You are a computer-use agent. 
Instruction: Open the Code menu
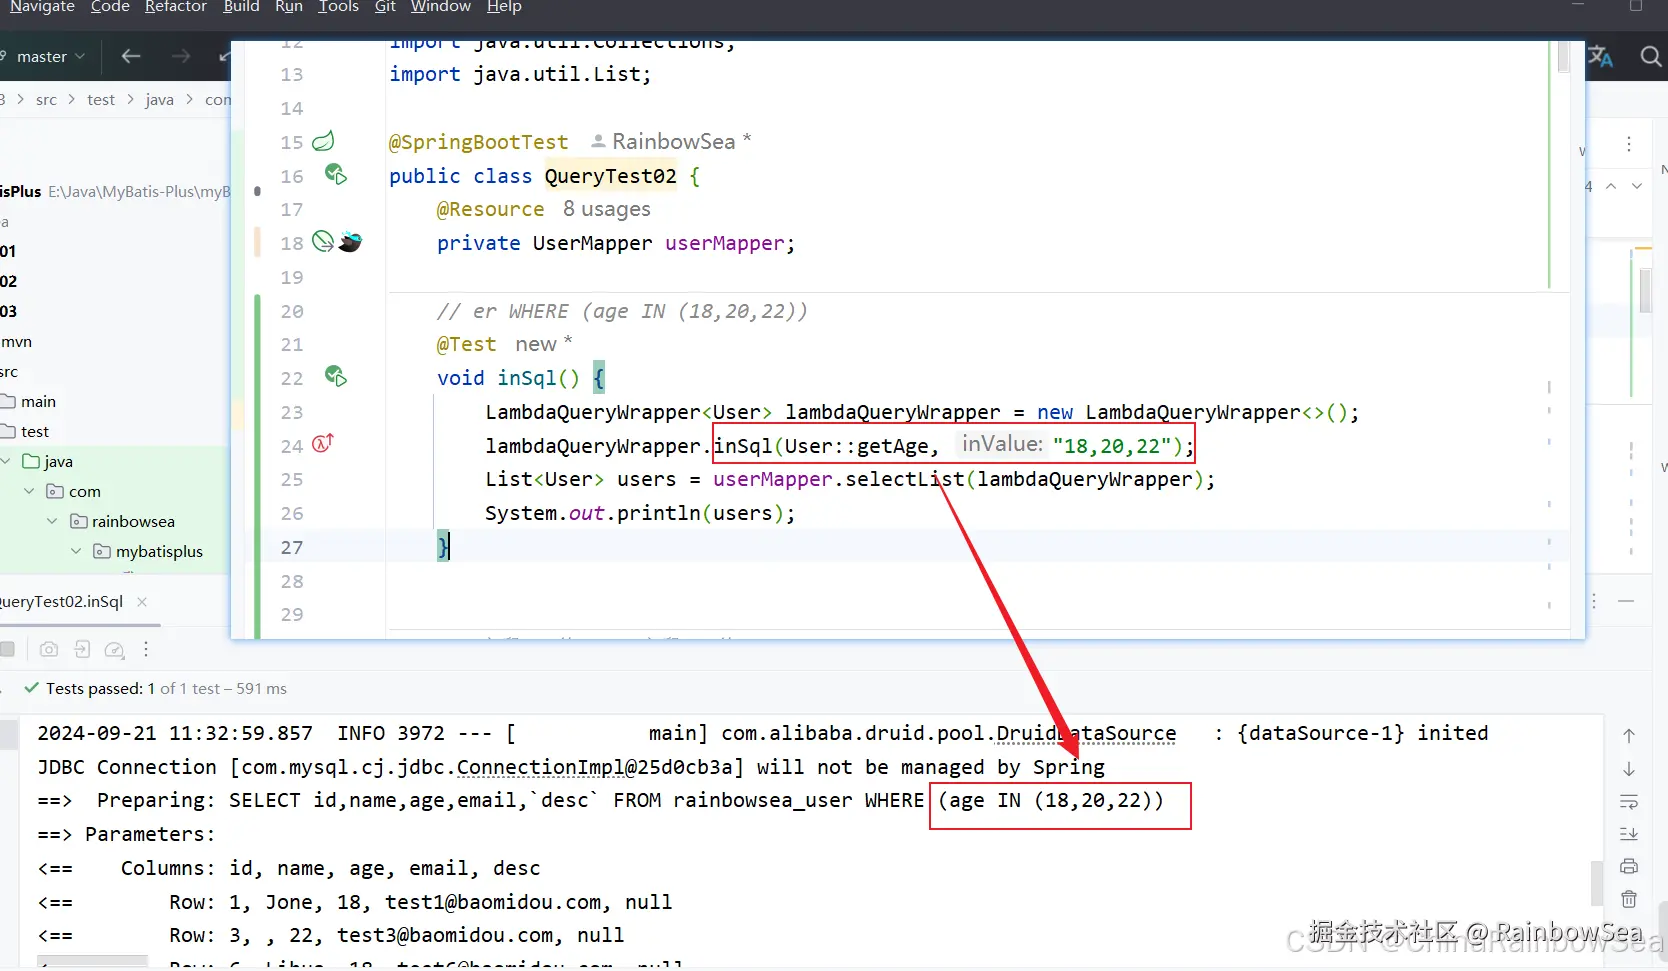tap(110, 7)
